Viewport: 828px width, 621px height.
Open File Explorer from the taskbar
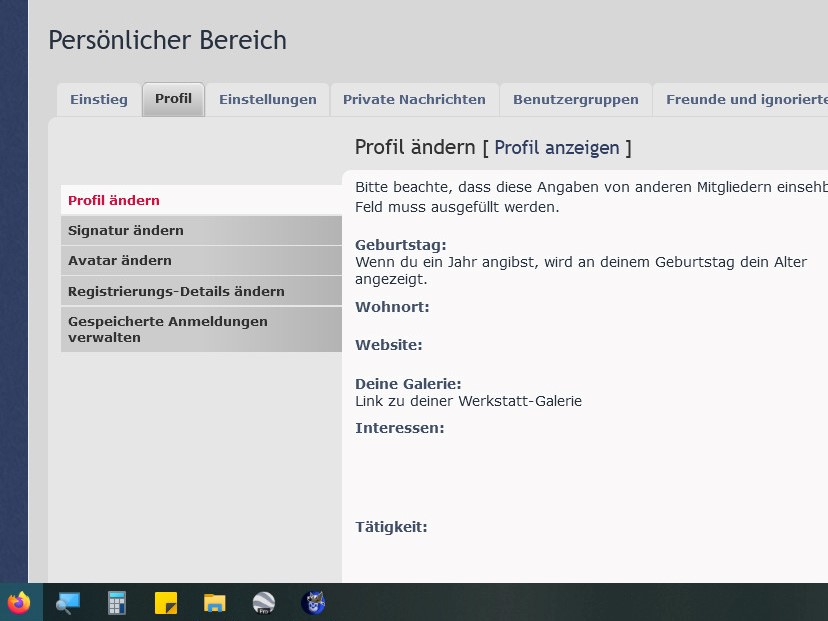tap(215, 603)
